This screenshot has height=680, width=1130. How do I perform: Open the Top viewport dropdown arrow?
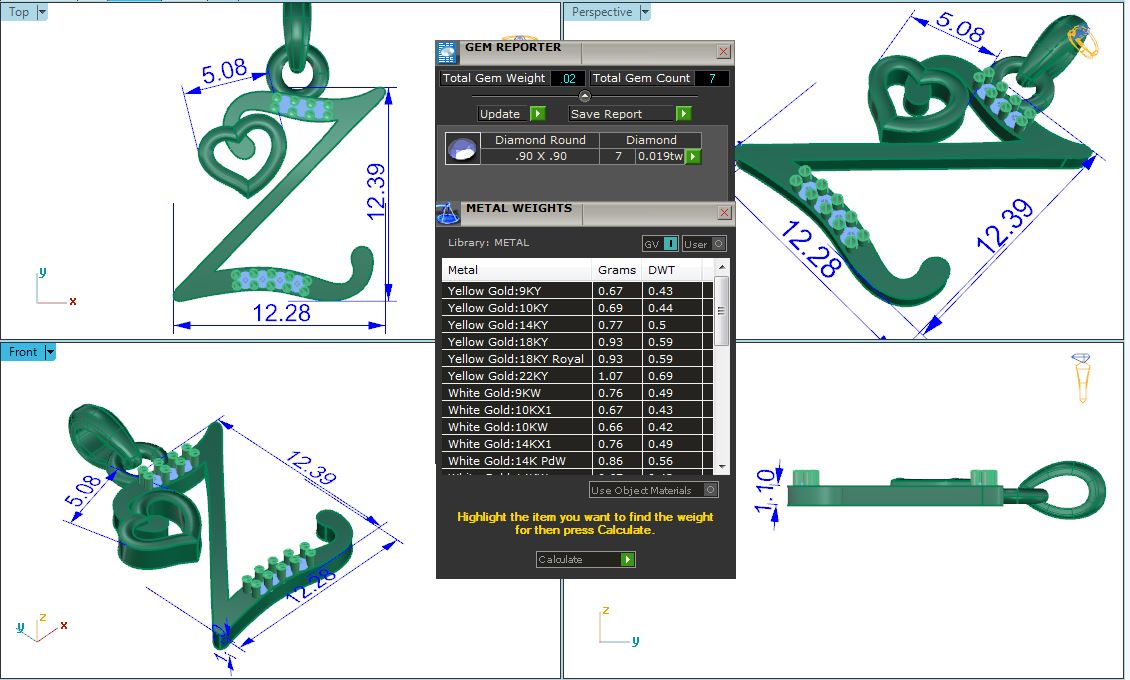coord(42,13)
